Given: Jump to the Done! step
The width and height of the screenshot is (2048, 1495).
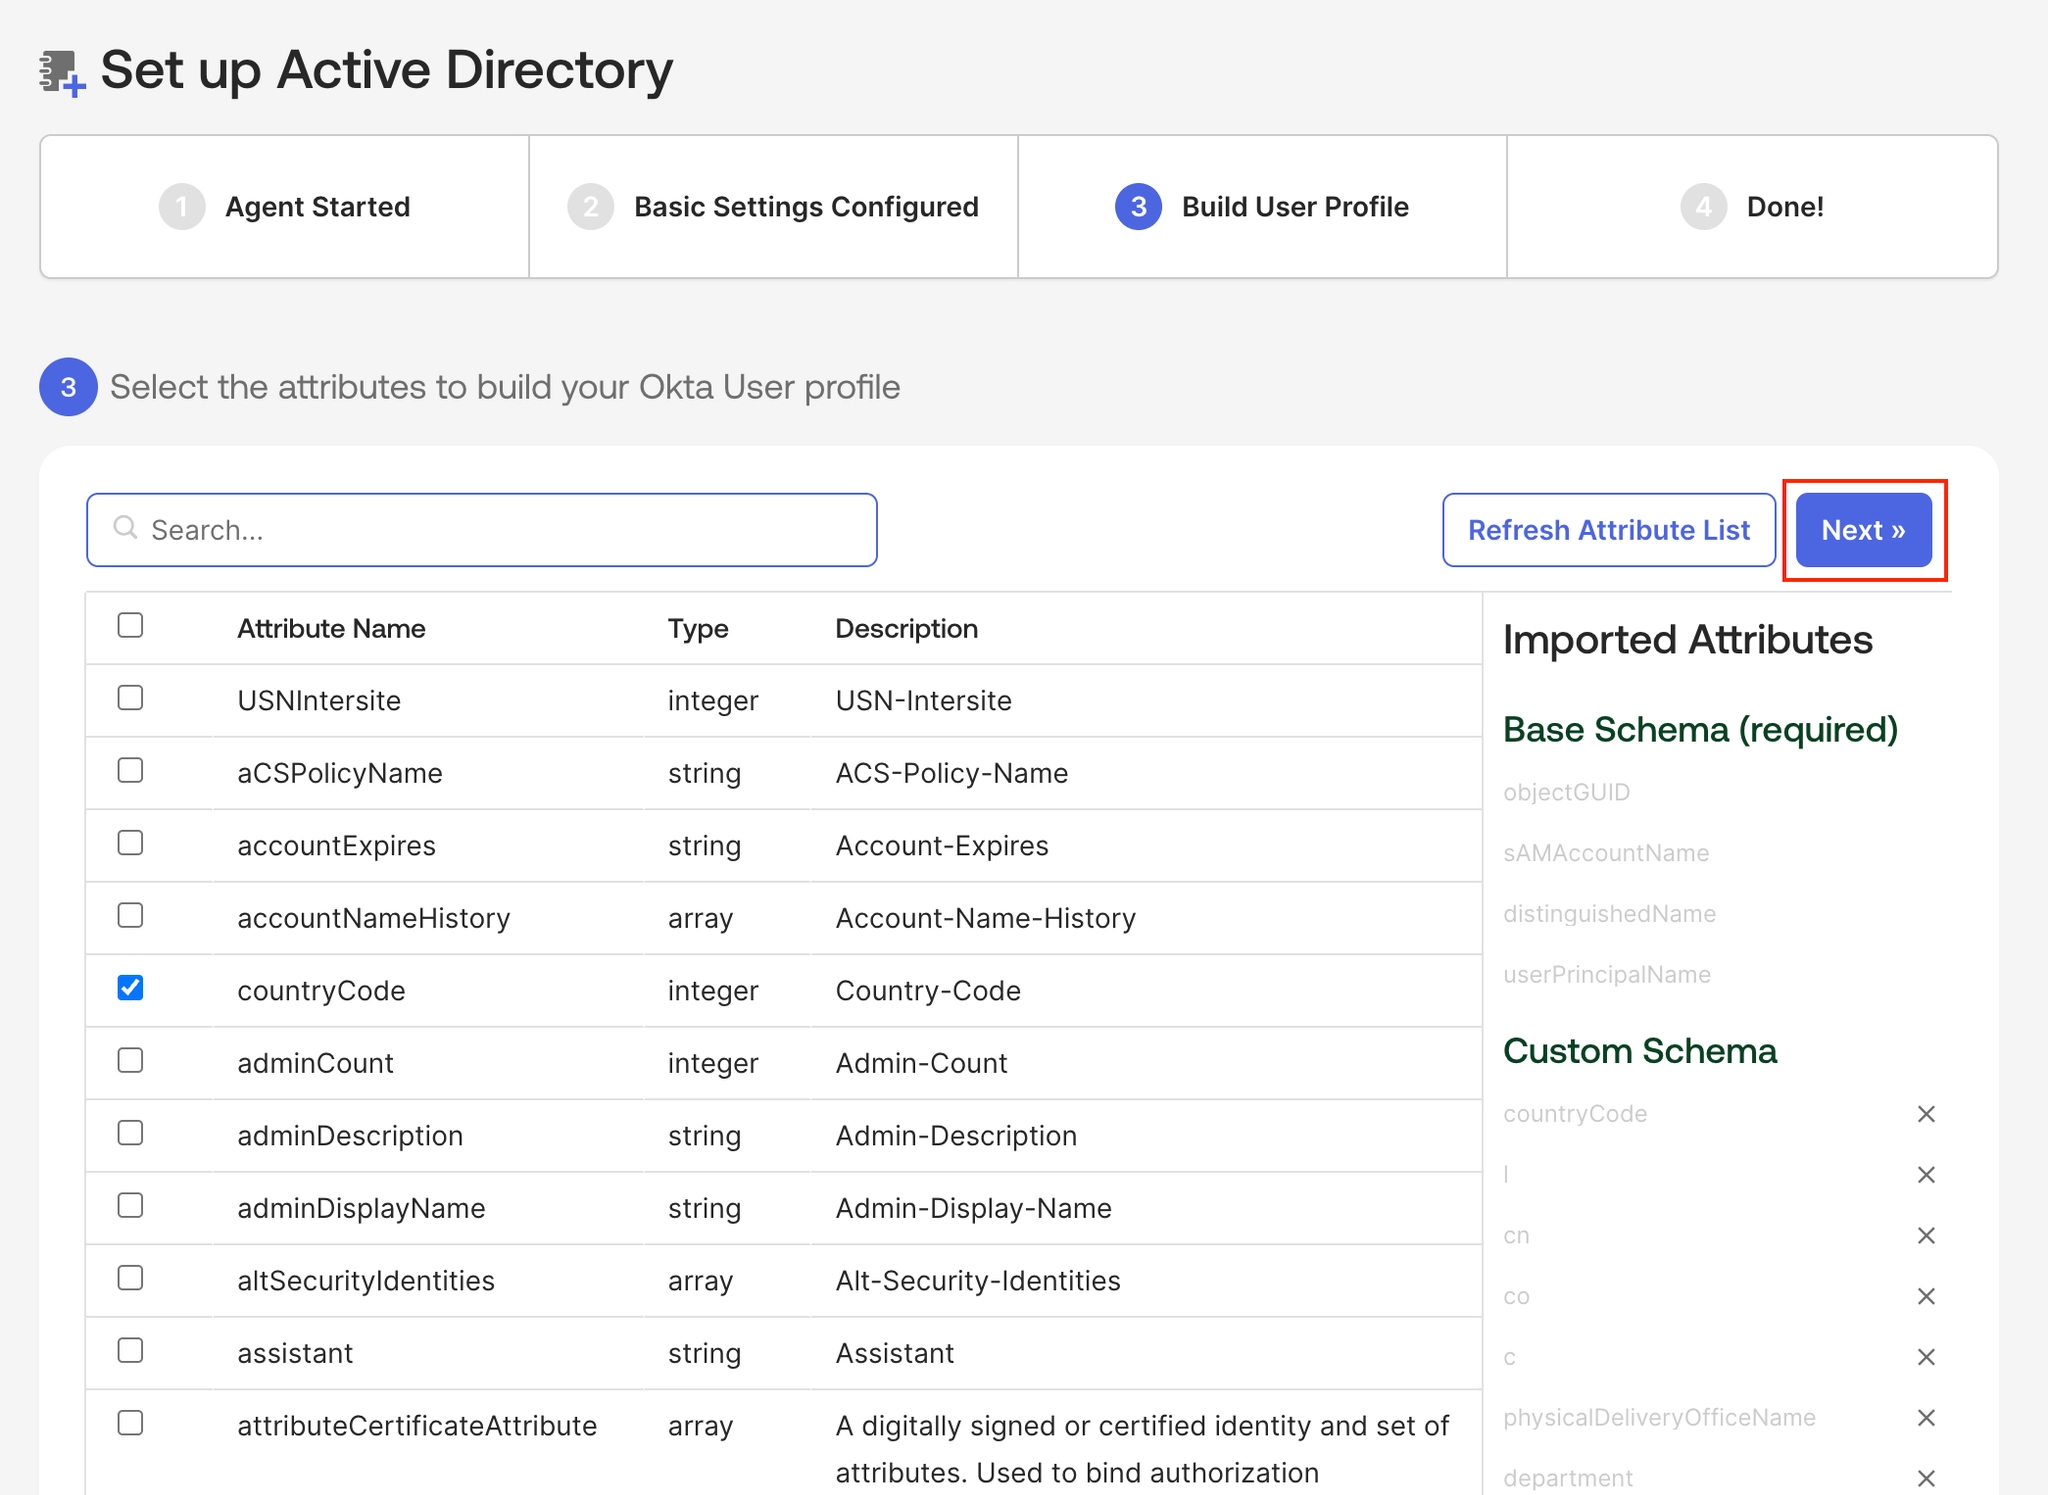Looking at the screenshot, I should point(1752,207).
